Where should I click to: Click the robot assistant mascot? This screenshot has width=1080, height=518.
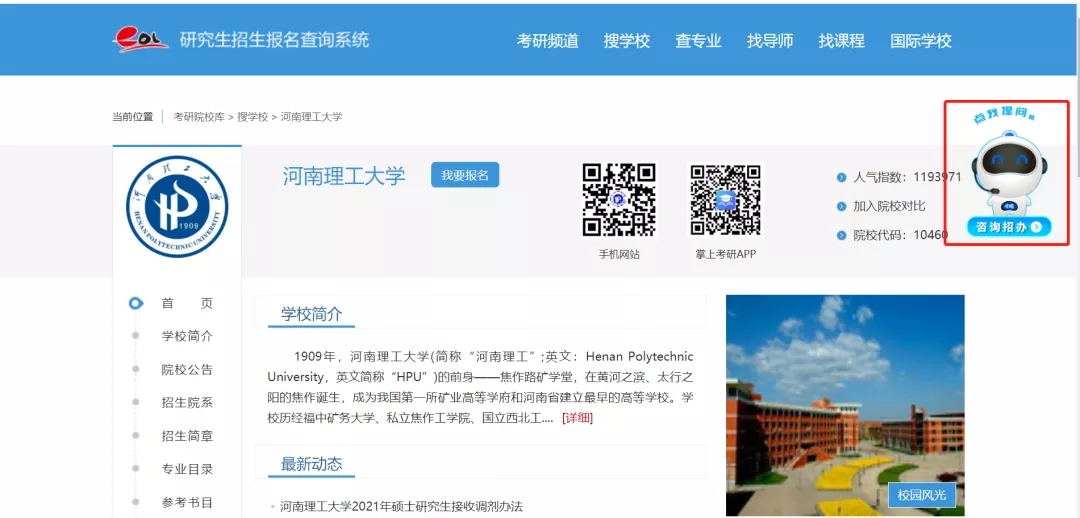point(1009,171)
